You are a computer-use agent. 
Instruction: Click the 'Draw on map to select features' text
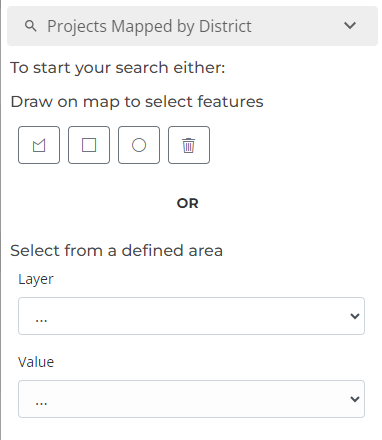pos(137,102)
